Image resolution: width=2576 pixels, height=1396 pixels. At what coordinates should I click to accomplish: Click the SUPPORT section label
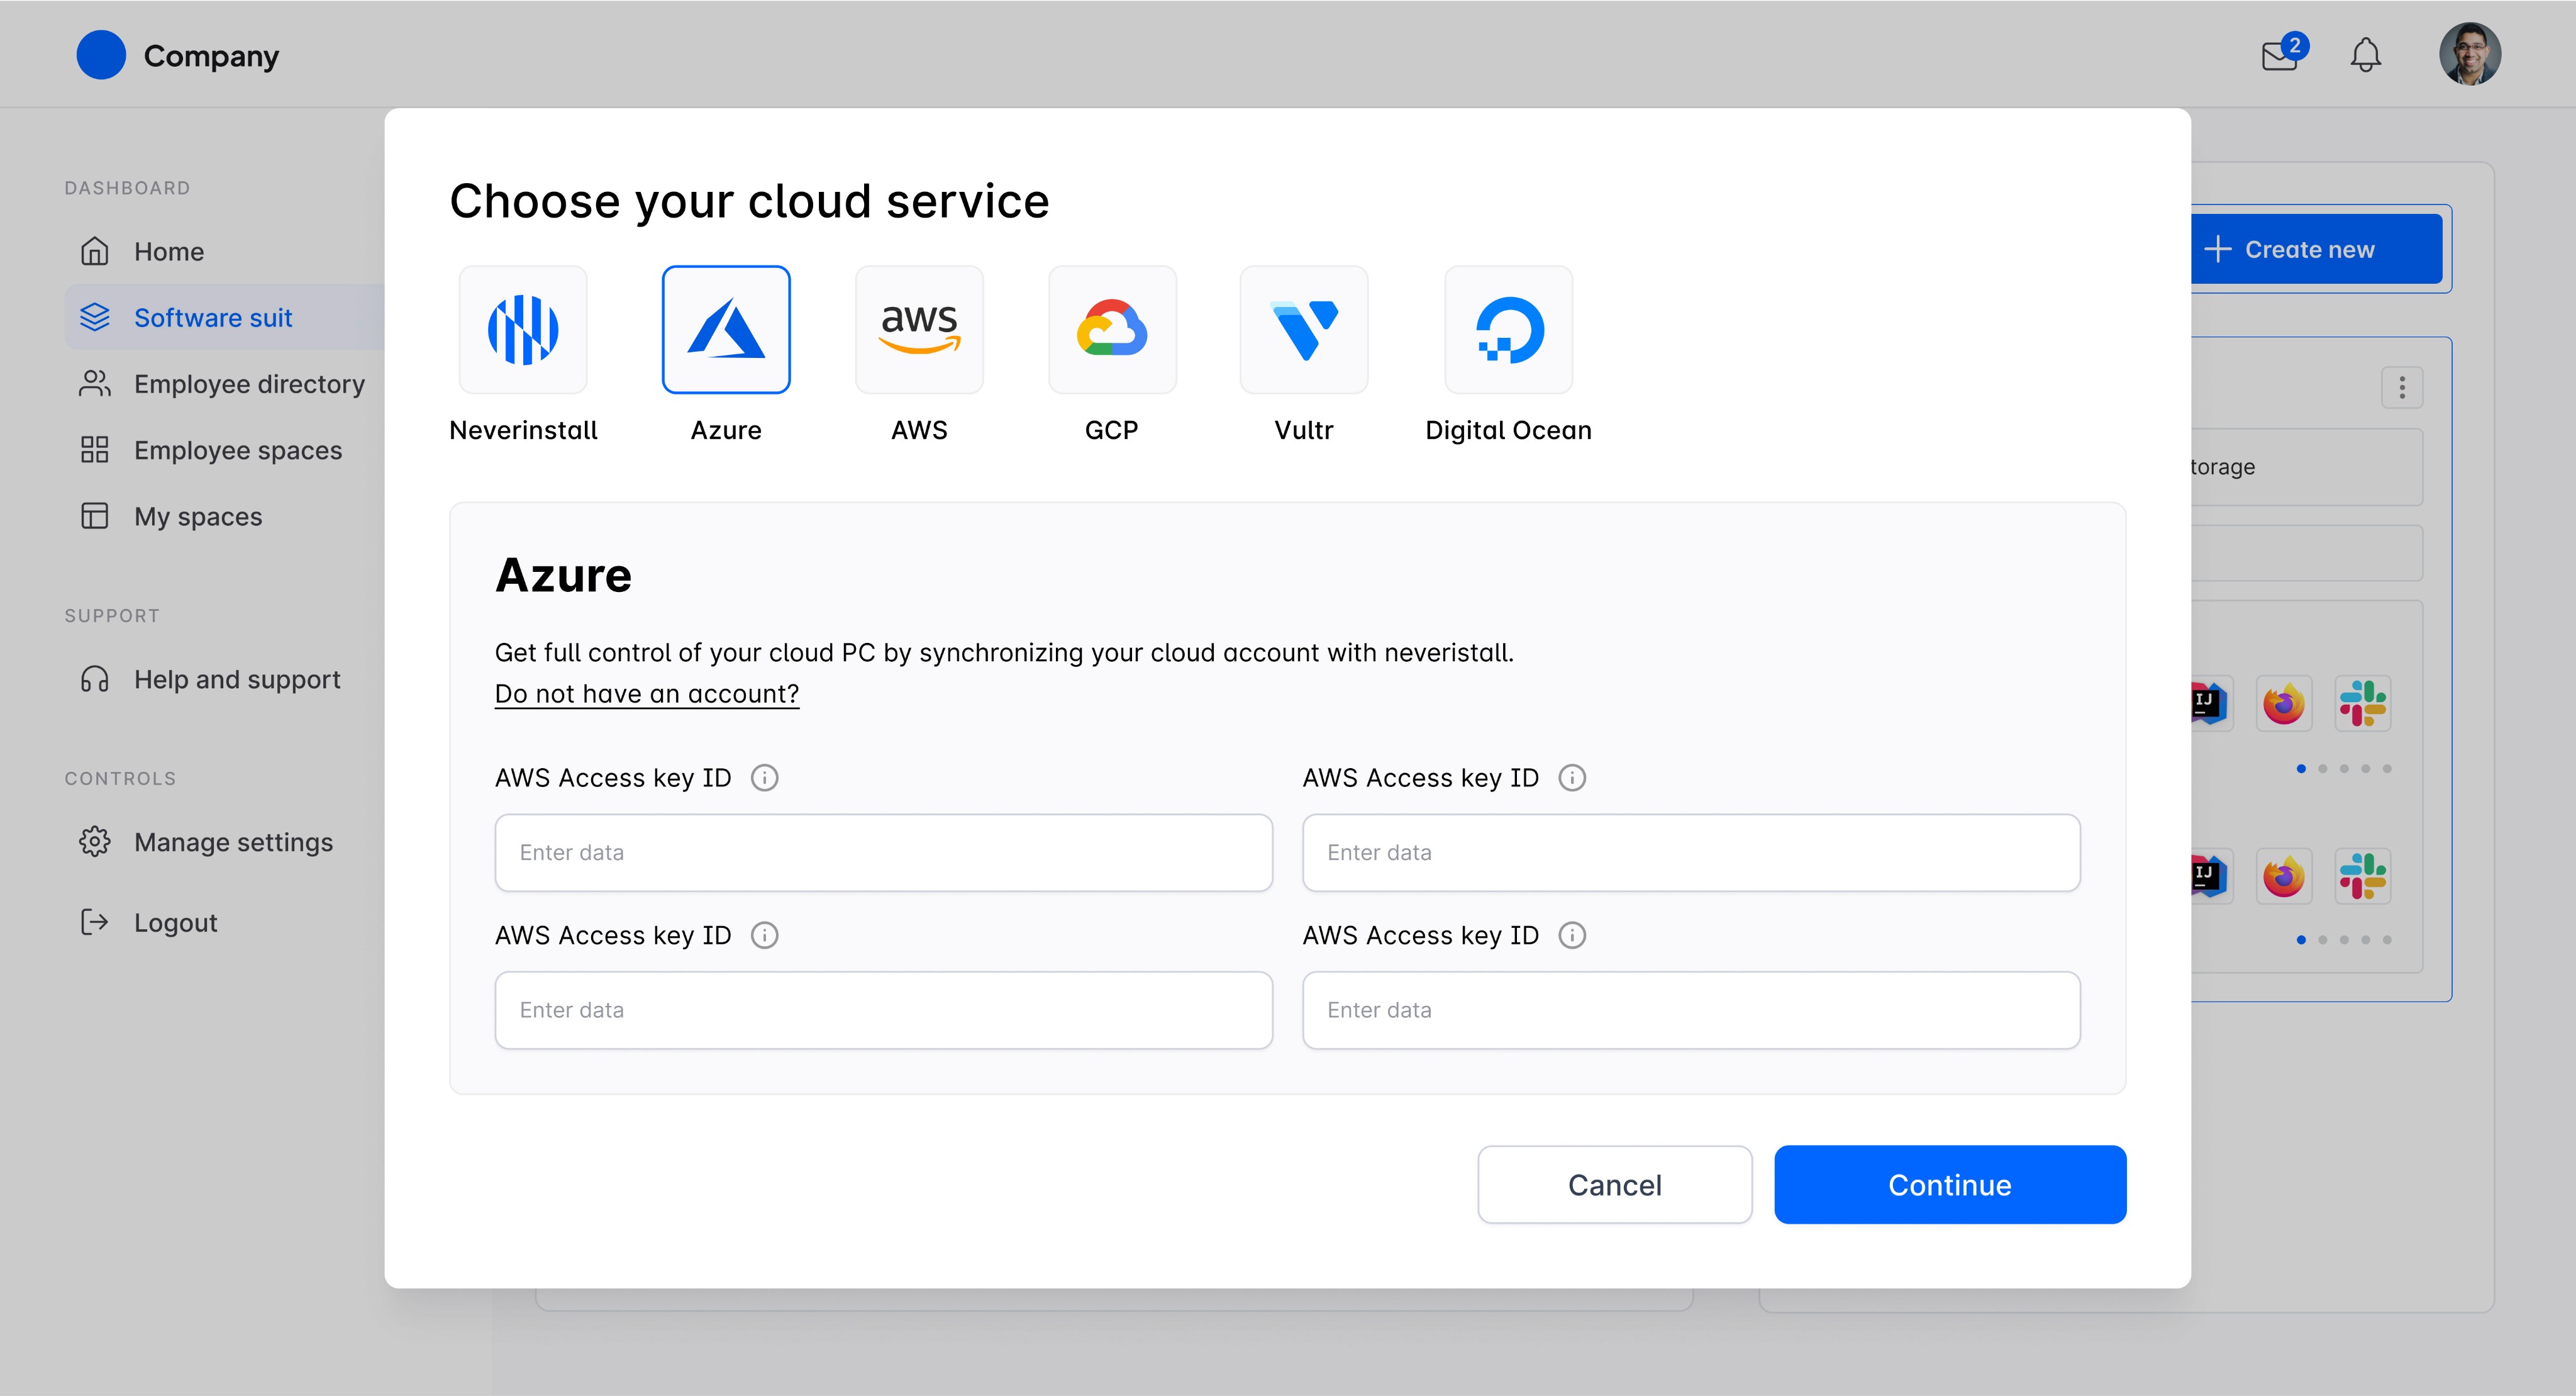112,616
